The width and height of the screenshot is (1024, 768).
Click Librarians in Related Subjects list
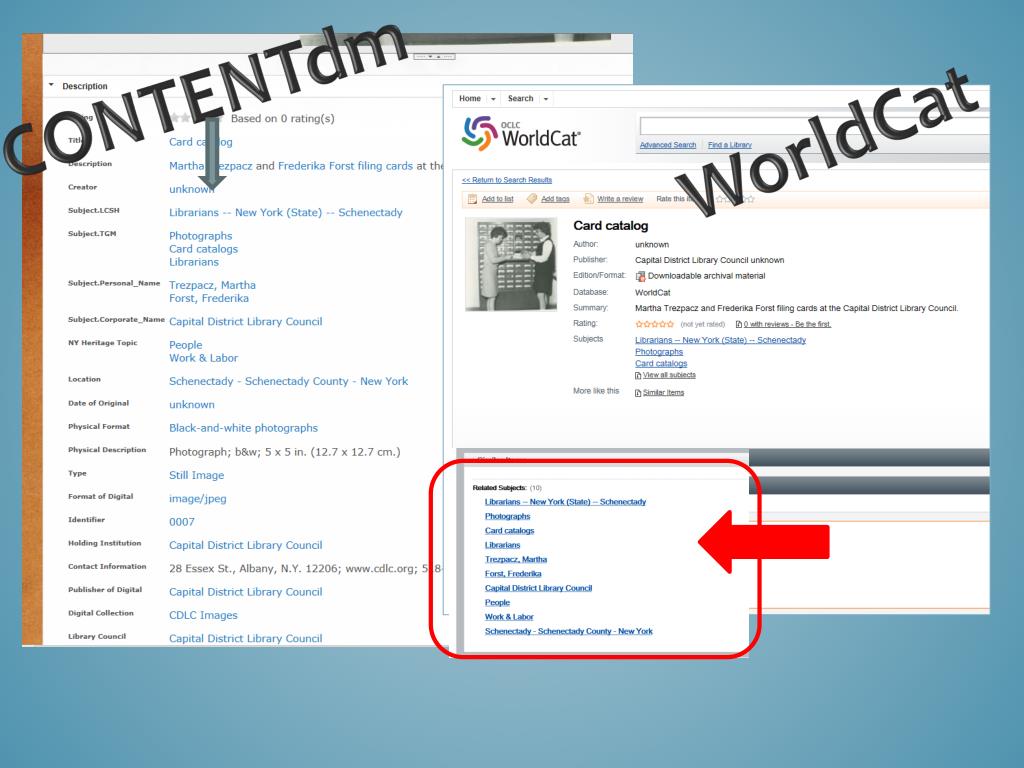(502, 545)
